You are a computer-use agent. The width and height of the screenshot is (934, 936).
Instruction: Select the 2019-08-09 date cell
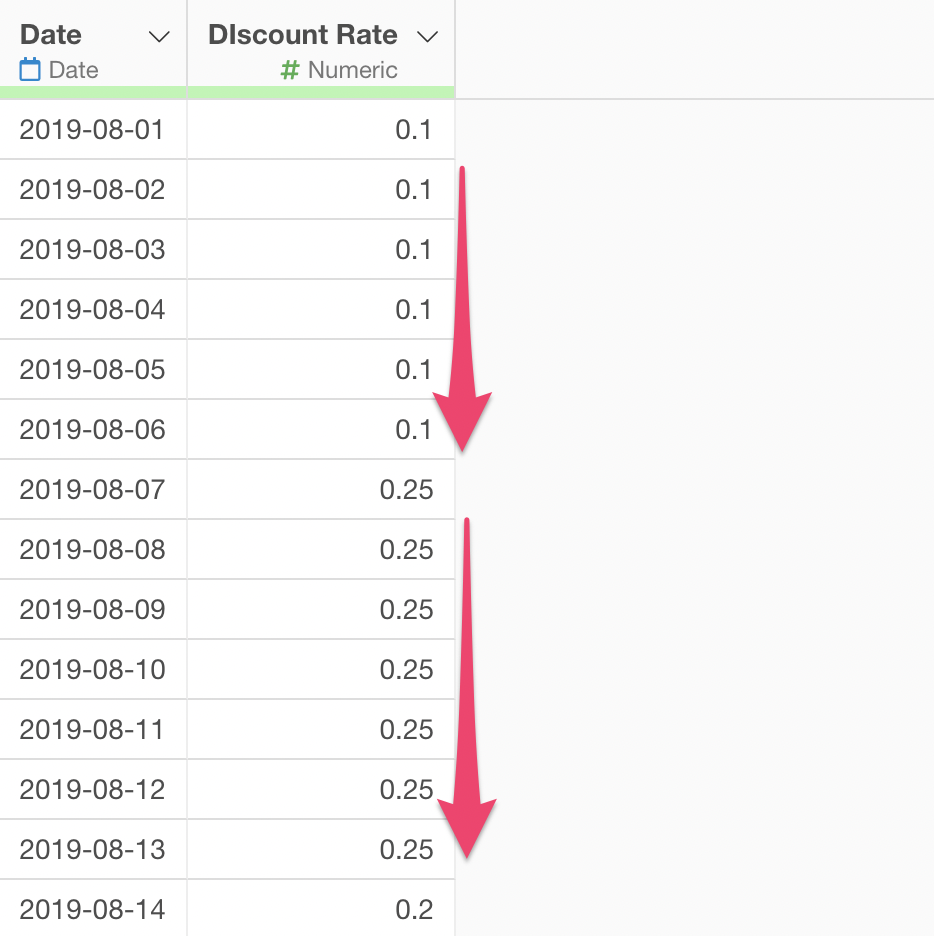[91, 610]
